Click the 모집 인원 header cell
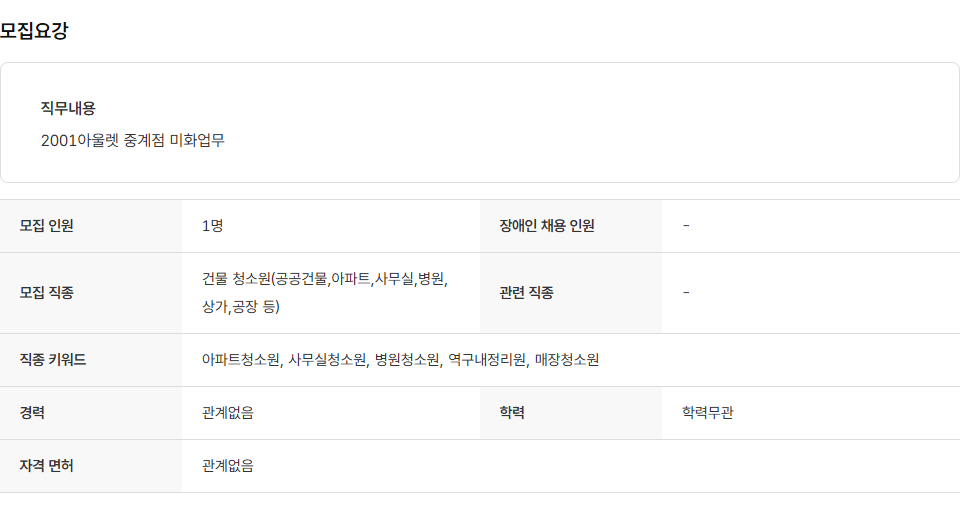The width and height of the screenshot is (974, 528). point(47,226)
